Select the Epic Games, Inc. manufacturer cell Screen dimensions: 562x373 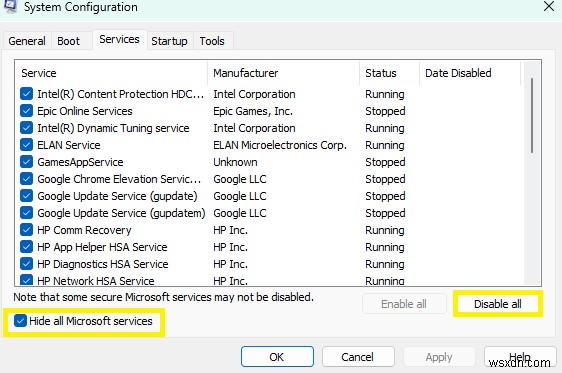tap(253, 111)
